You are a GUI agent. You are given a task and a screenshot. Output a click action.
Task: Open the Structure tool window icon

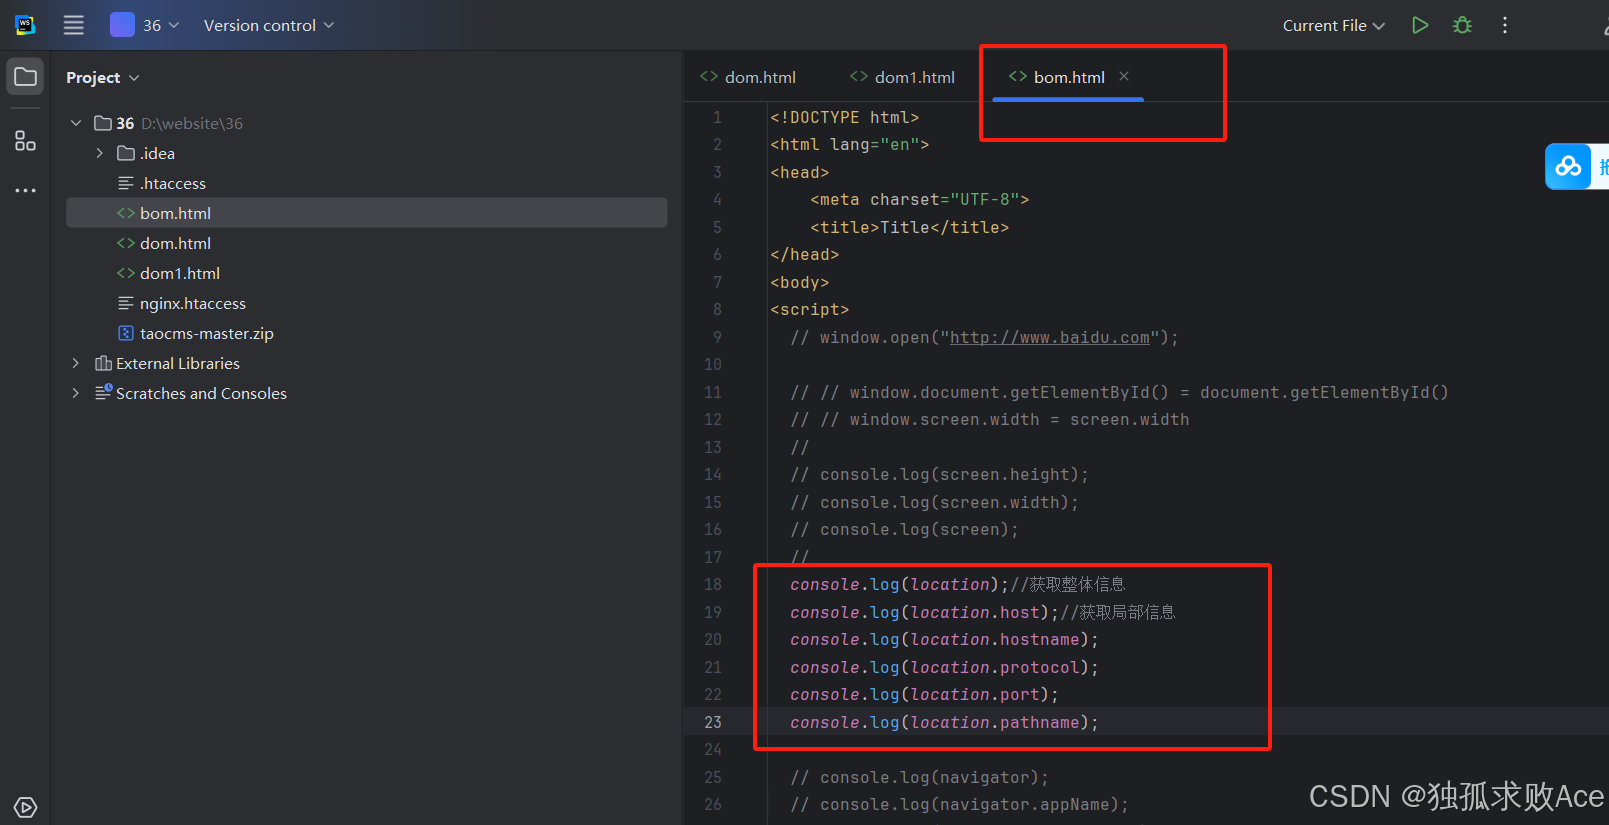(25, 140)
